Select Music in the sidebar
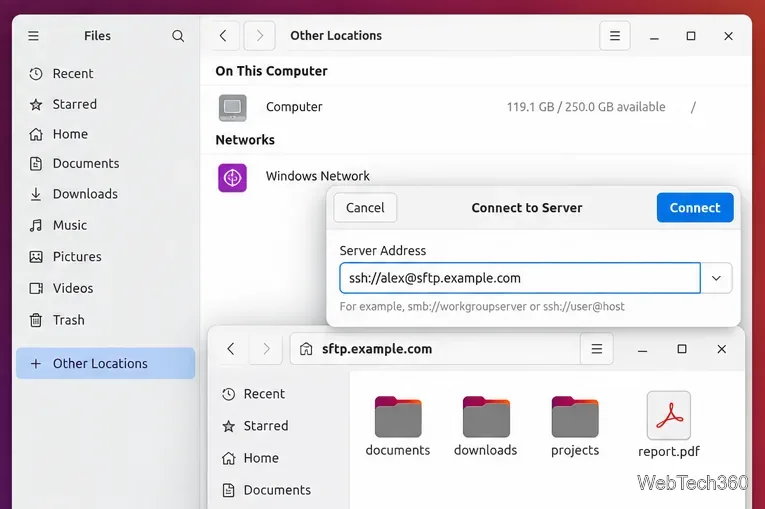The image size is (765, 509). click(105, 225)
